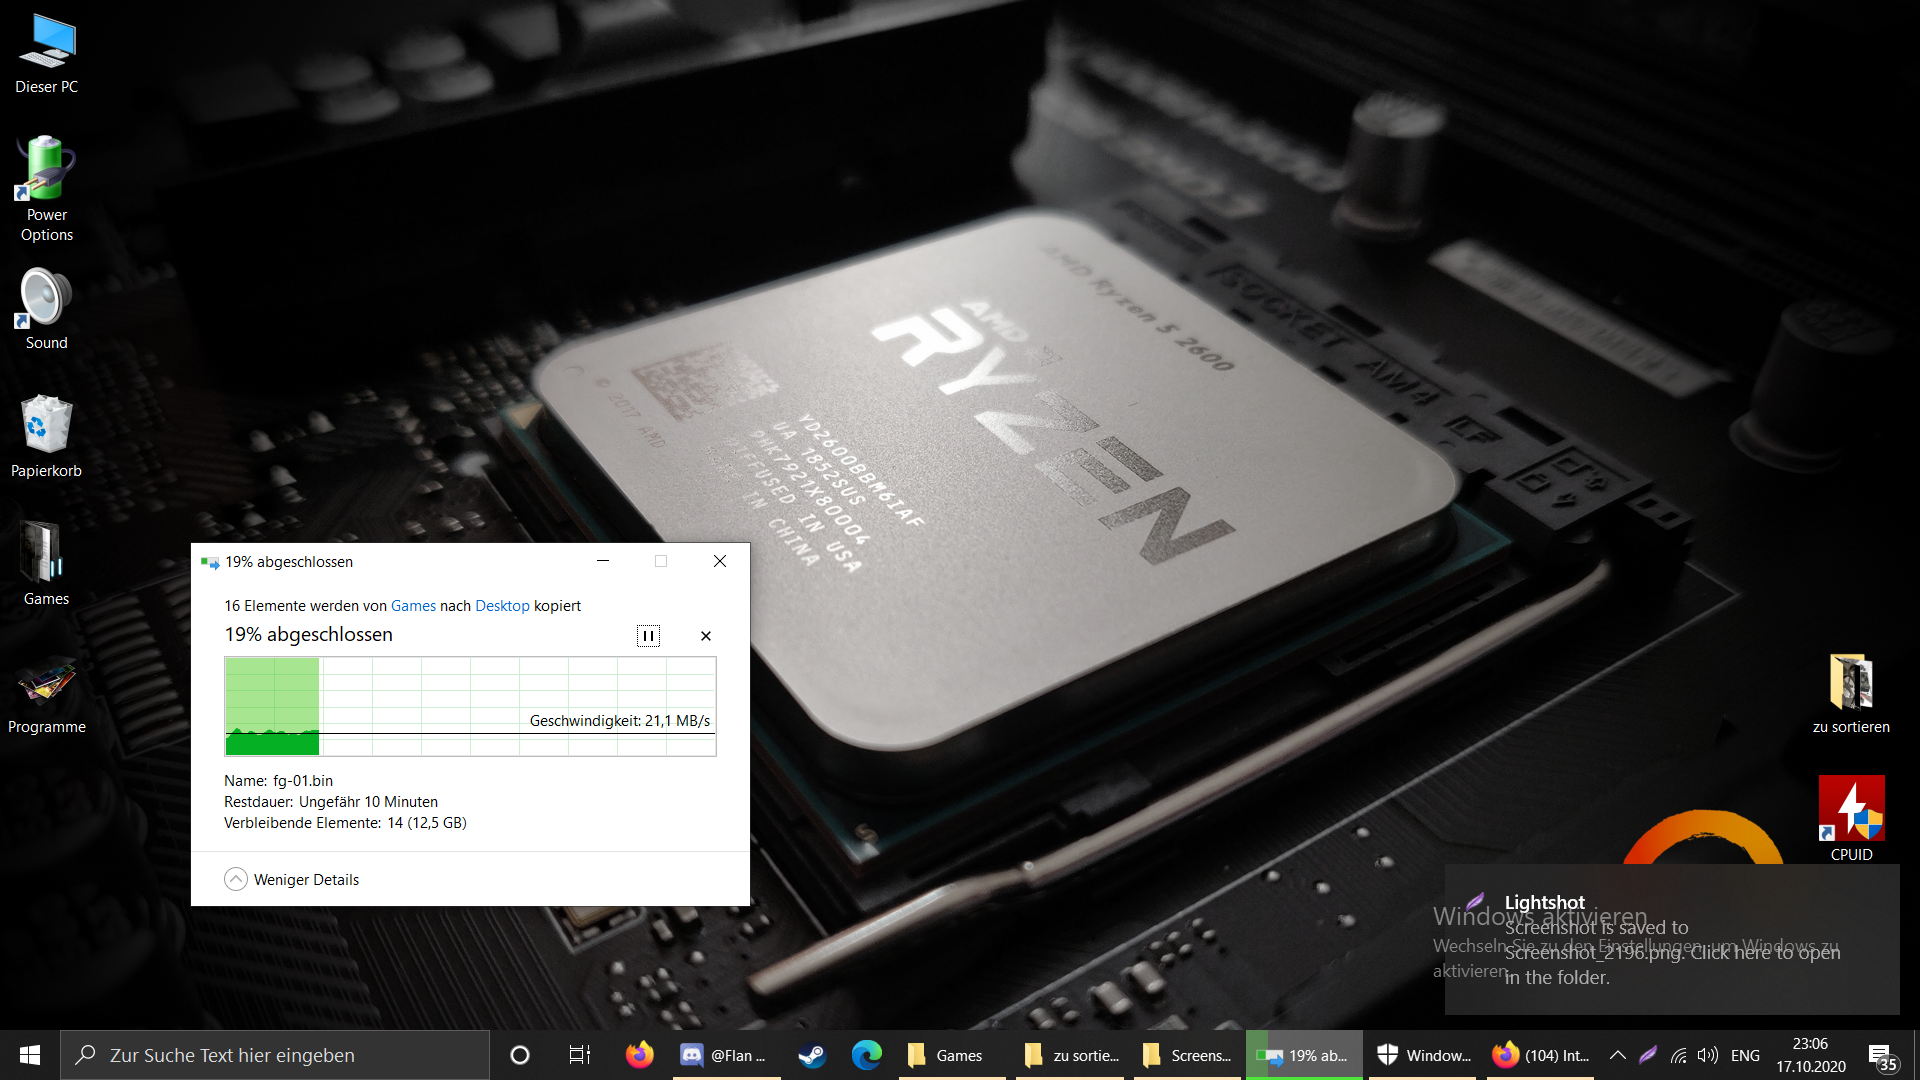This screenshot has height=1080, width=1920.
Task: Click the copy speed progress graph
Action: tap(470, 706)
